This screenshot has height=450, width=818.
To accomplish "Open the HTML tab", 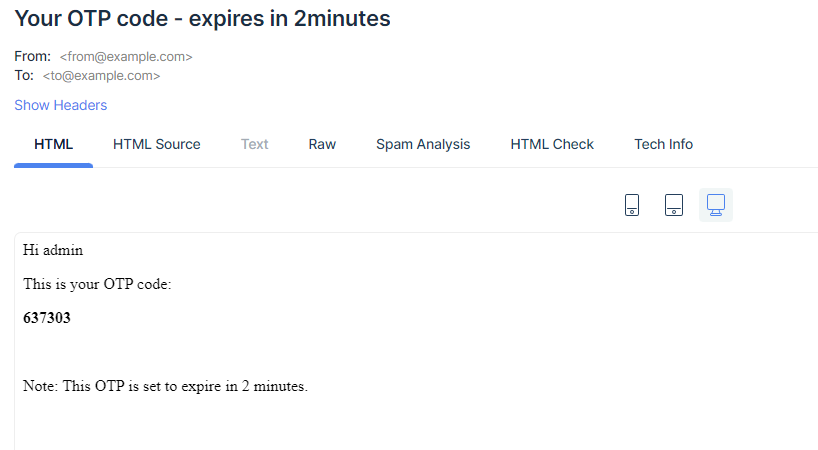I will tap(53, 144).
